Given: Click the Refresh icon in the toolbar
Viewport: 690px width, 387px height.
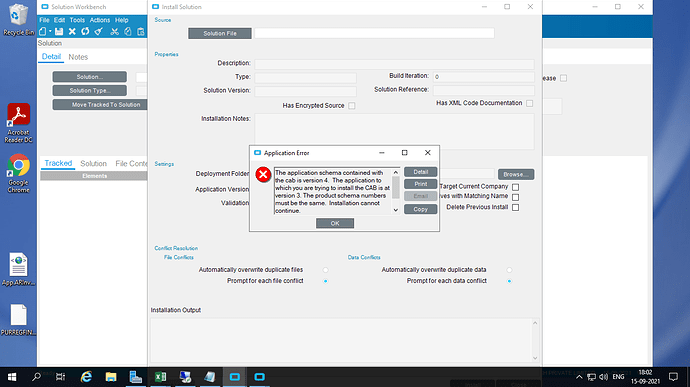Looking at the screenshot, I should coord(85,31).
